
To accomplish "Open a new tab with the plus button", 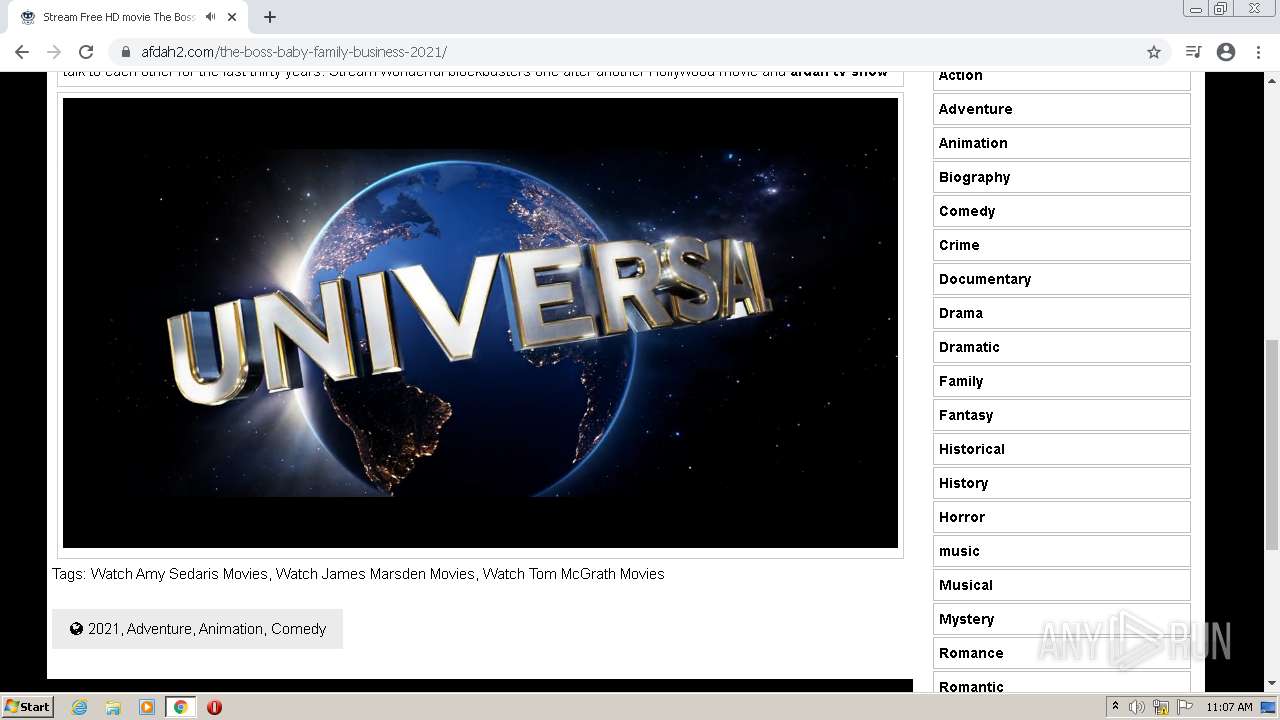I will click(270, 17).
